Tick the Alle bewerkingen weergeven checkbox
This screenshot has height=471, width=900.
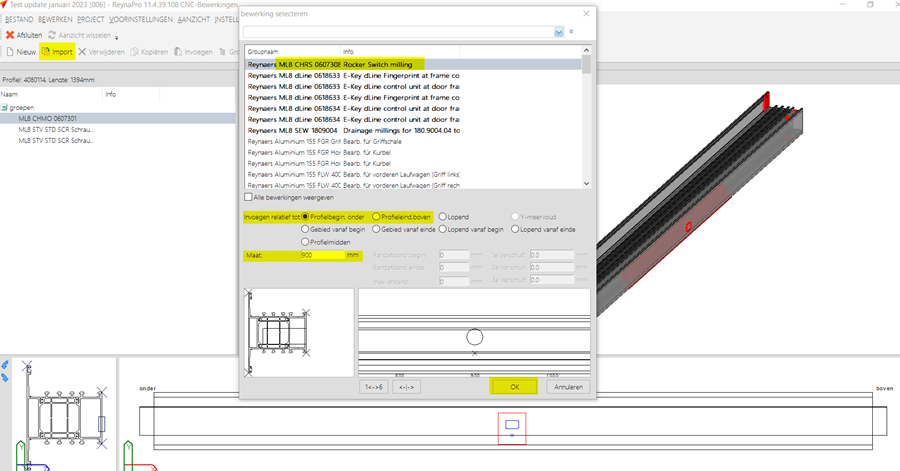coord(248,197)
